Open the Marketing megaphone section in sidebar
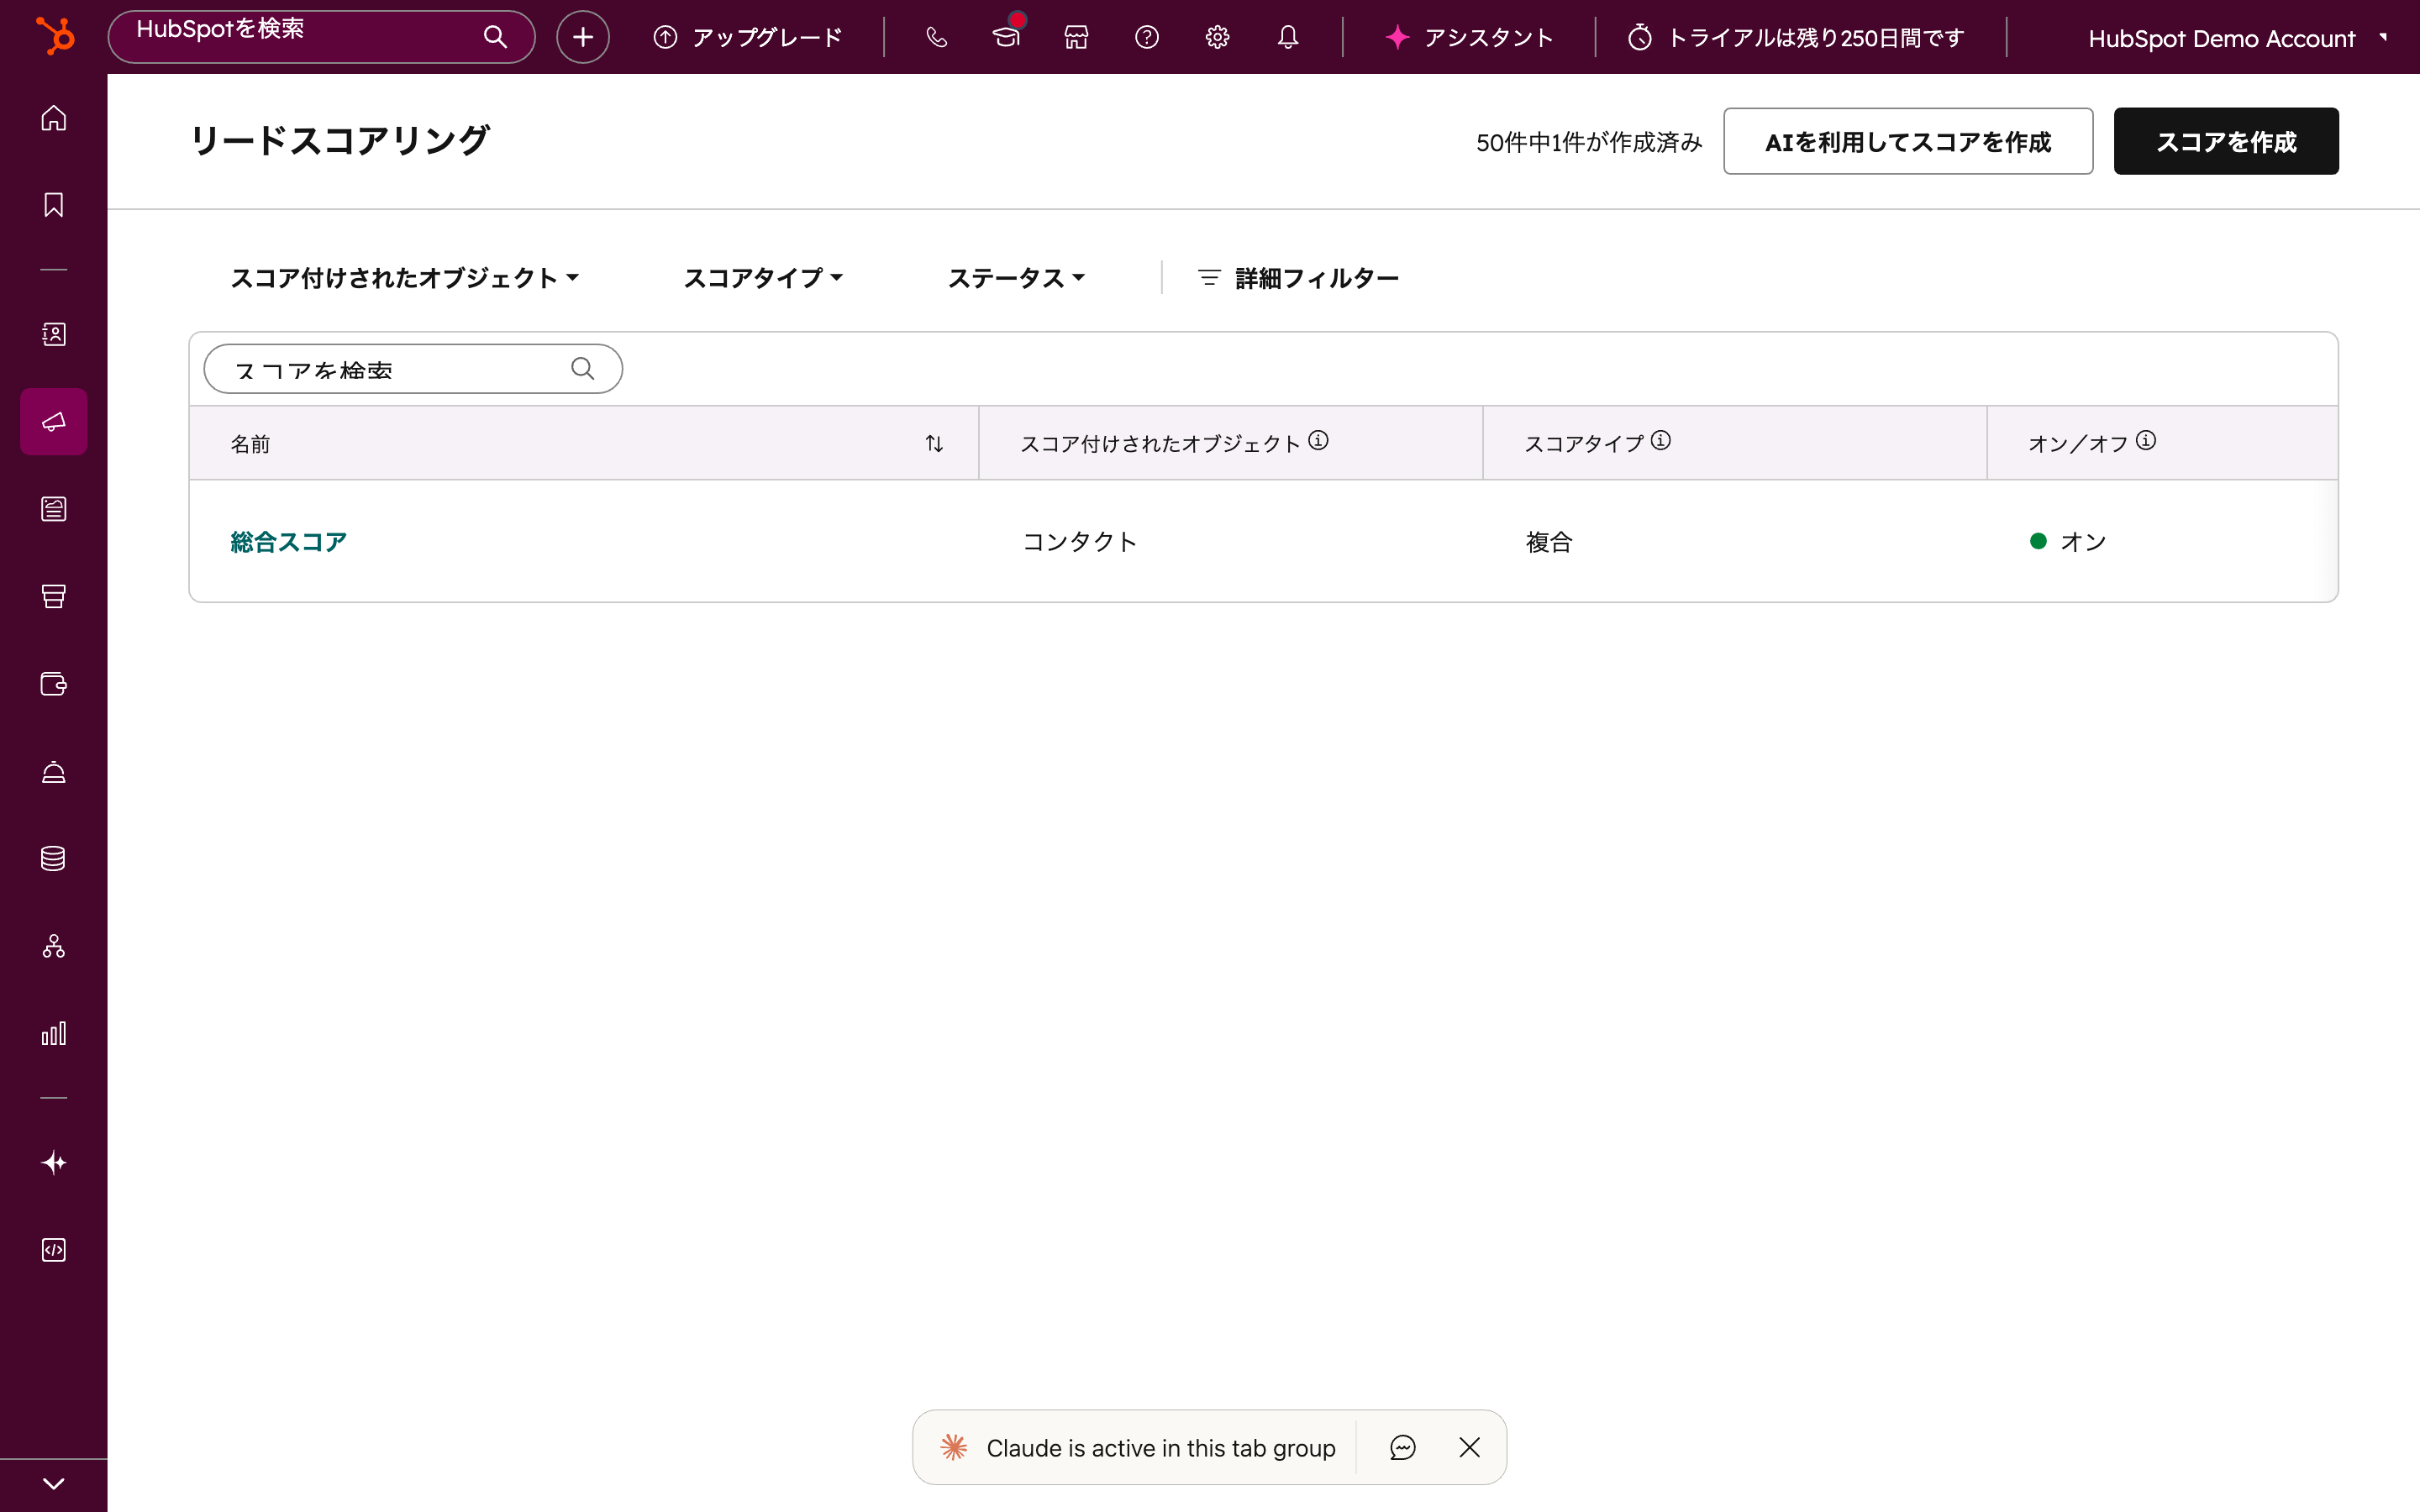The image size is (2420, 1512). (x=53, y=421)
